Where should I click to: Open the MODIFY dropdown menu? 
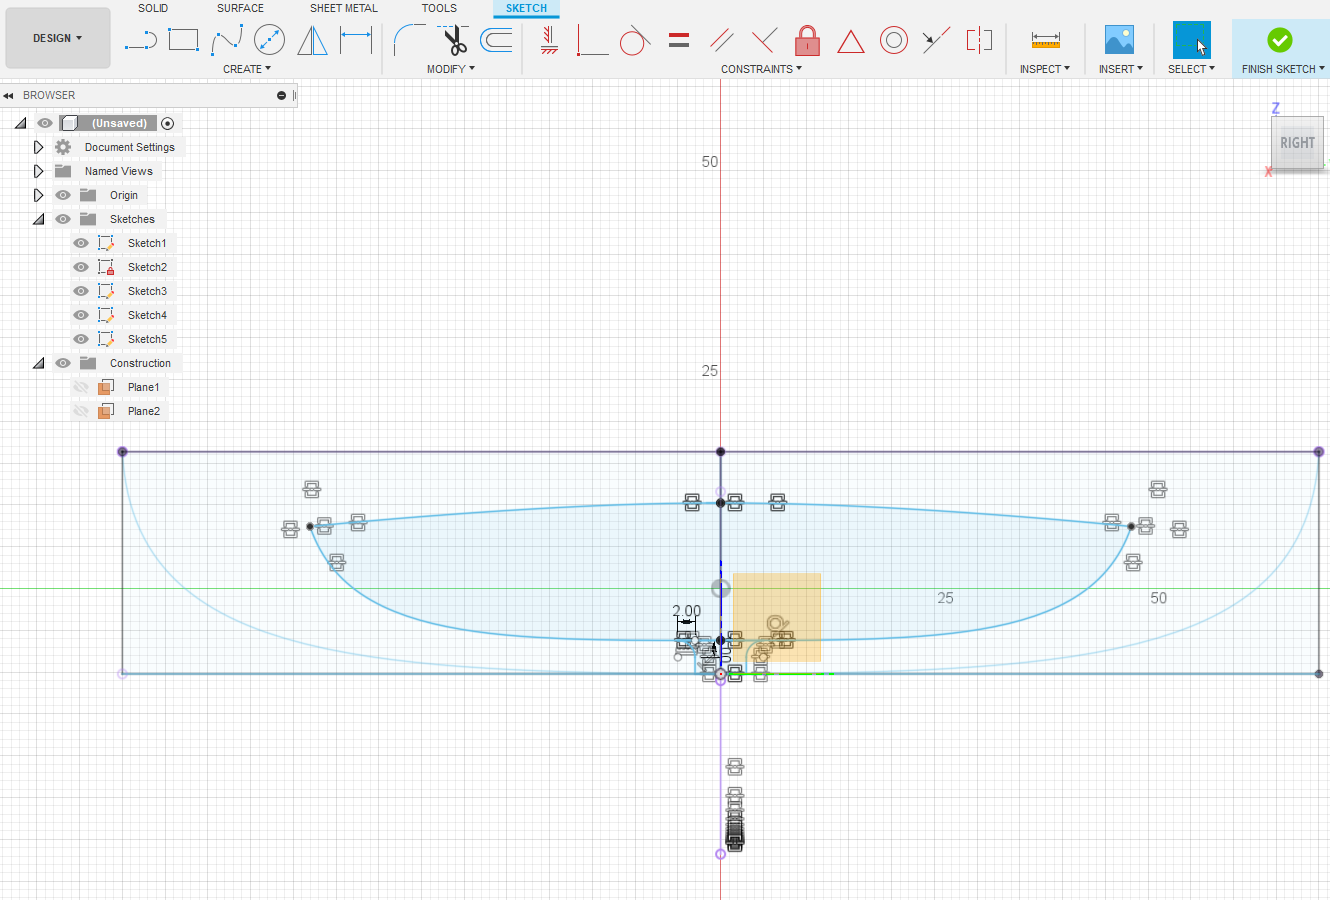[451, 69]
